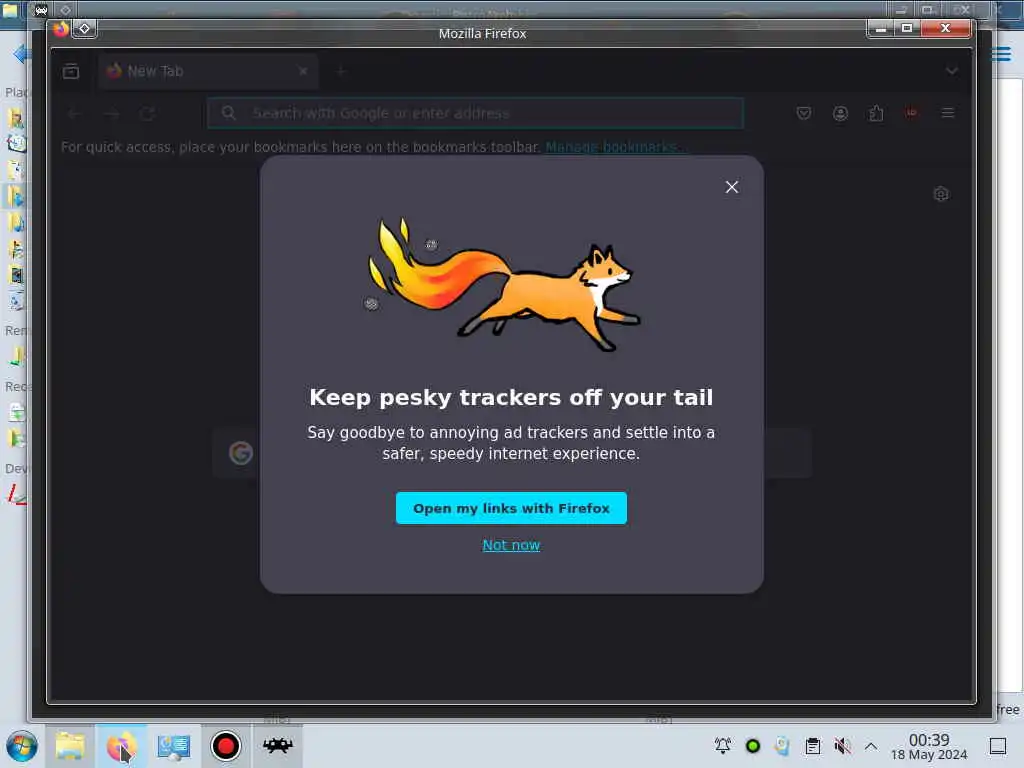The width and height of the screenshot is (1024, 768).
Task: Open the space invader taskbar icon
Action: click(x=278, y=746)
